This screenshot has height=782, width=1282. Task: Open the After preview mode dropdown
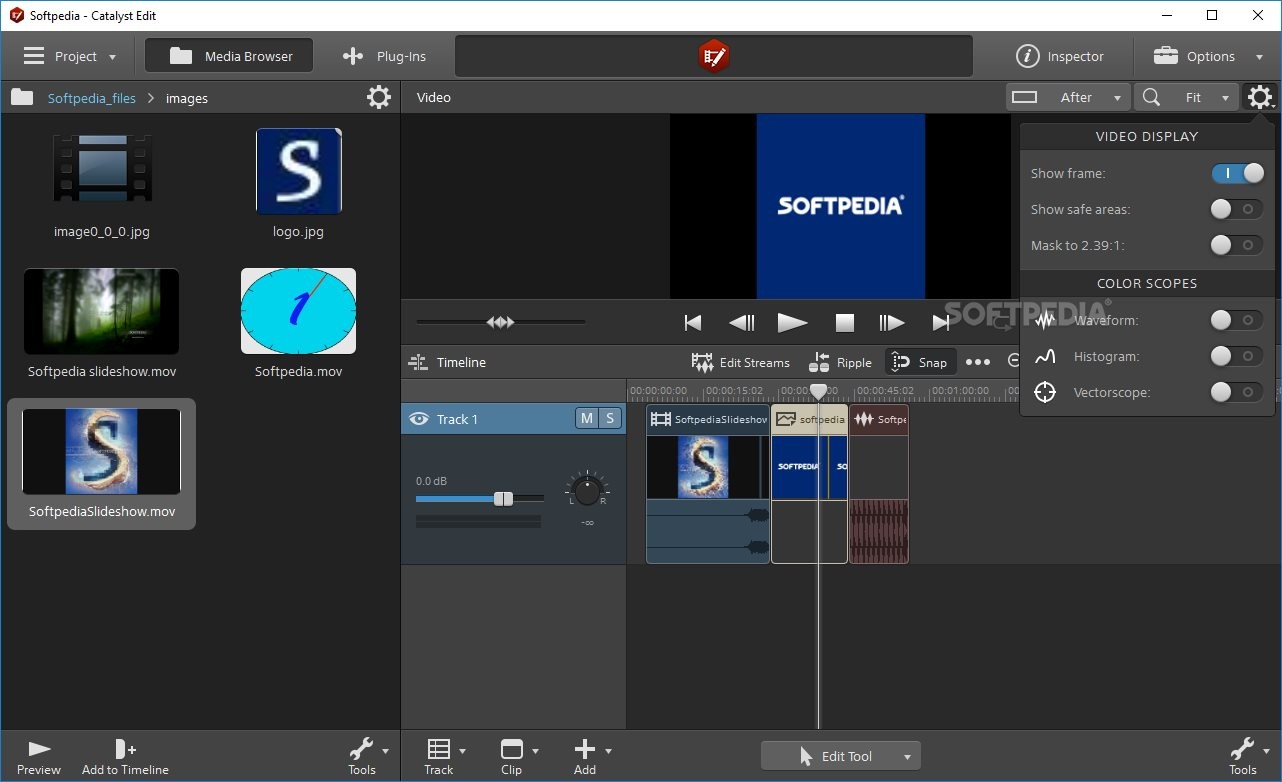(1068, 97)
